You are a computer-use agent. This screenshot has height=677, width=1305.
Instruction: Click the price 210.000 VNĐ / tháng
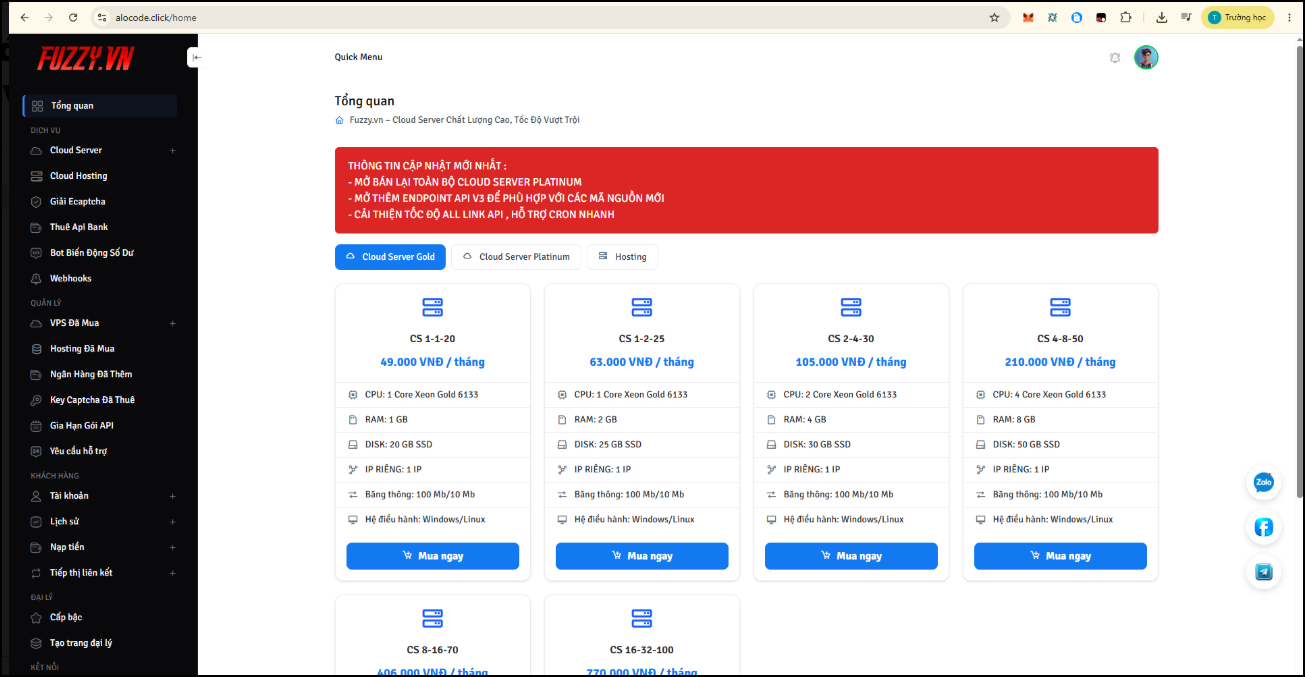tap(1060, 362)
